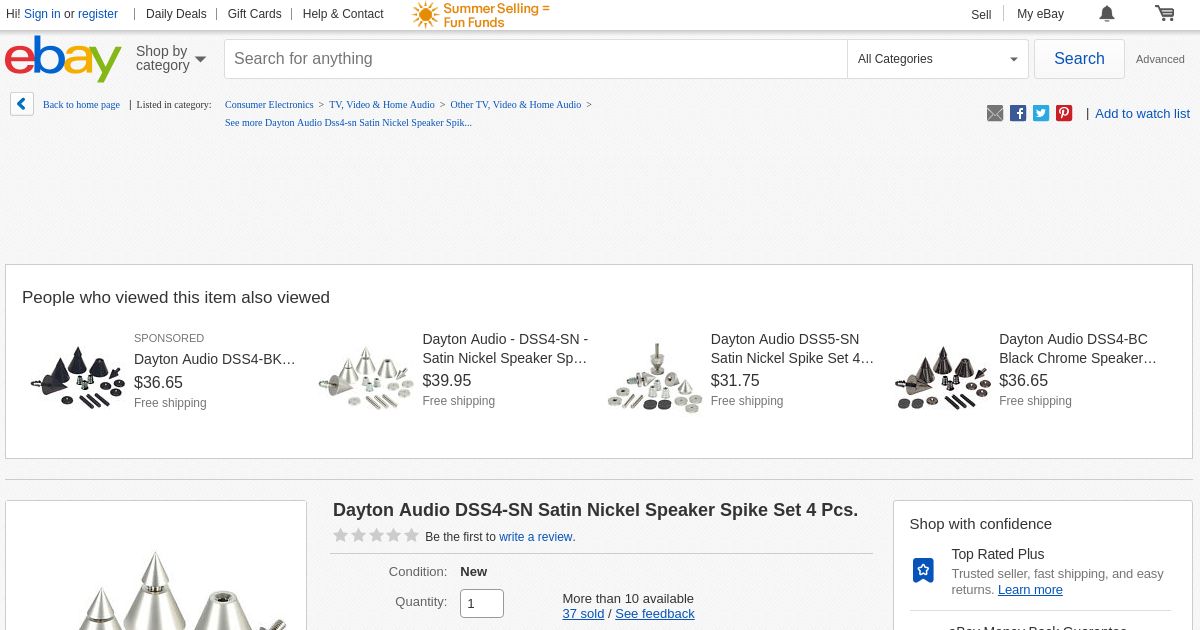Screen dimensions: 1200x630
Task: Share item via email icon
Action: coord(995,113)
